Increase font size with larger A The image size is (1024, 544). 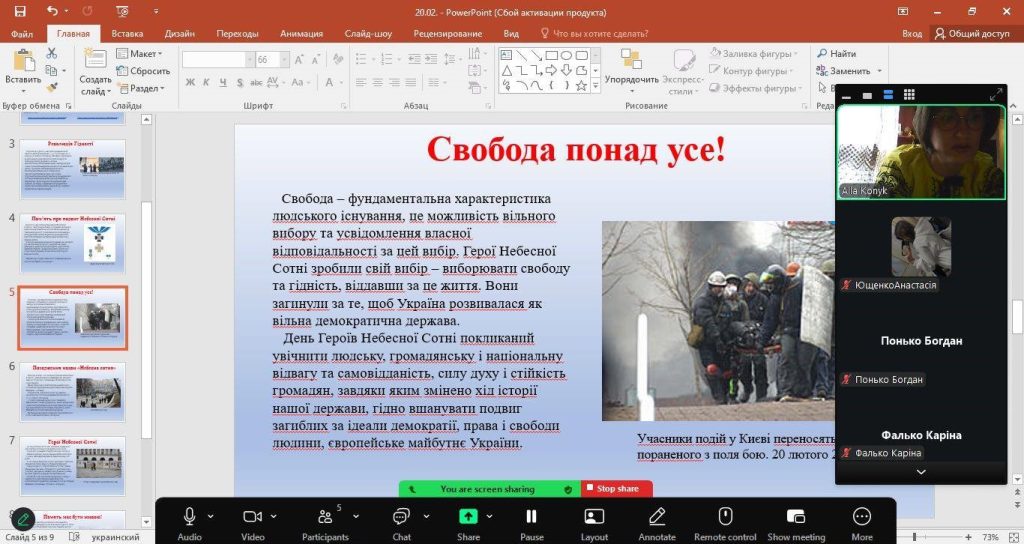298,59
